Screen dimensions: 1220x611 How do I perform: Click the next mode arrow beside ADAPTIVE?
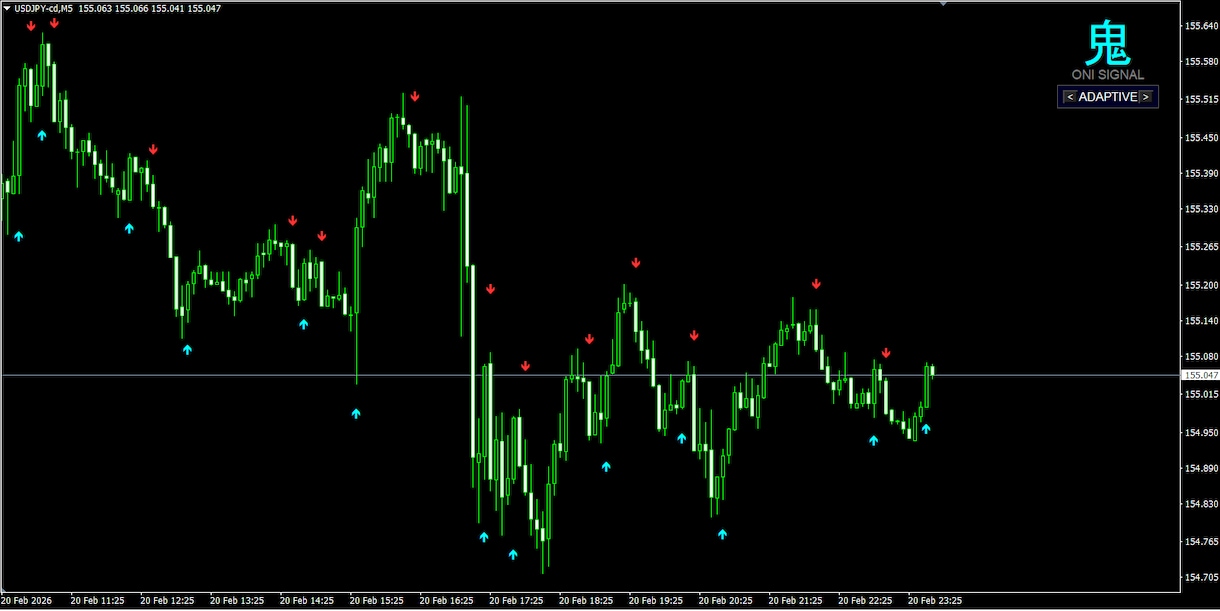pos(1146,97)
